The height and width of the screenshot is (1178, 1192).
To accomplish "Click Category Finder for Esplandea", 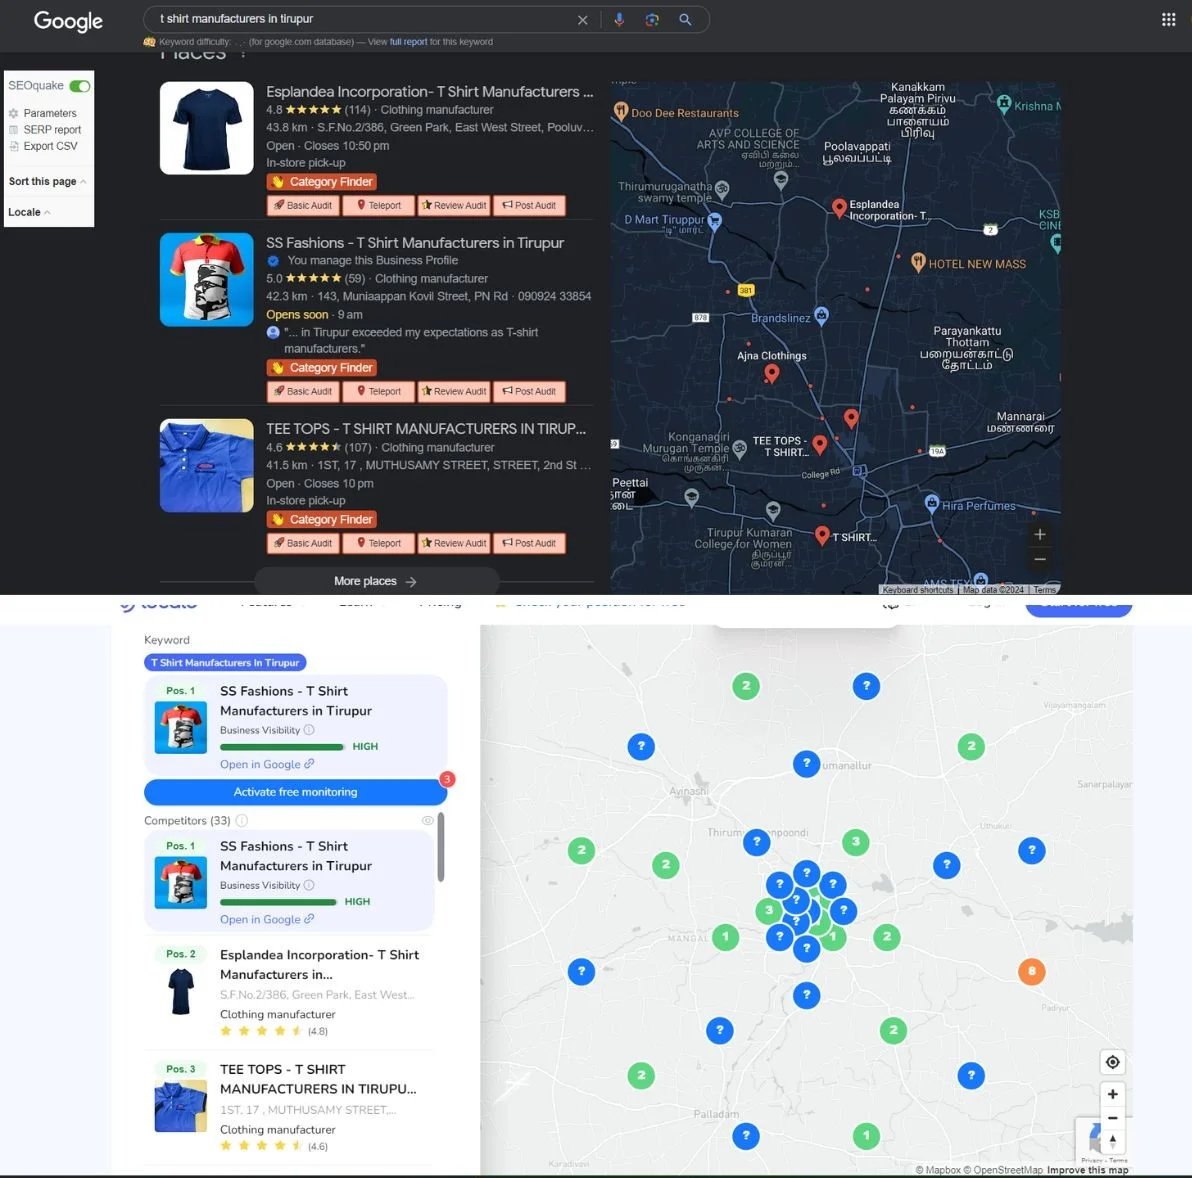I will (x=322, y=182).
